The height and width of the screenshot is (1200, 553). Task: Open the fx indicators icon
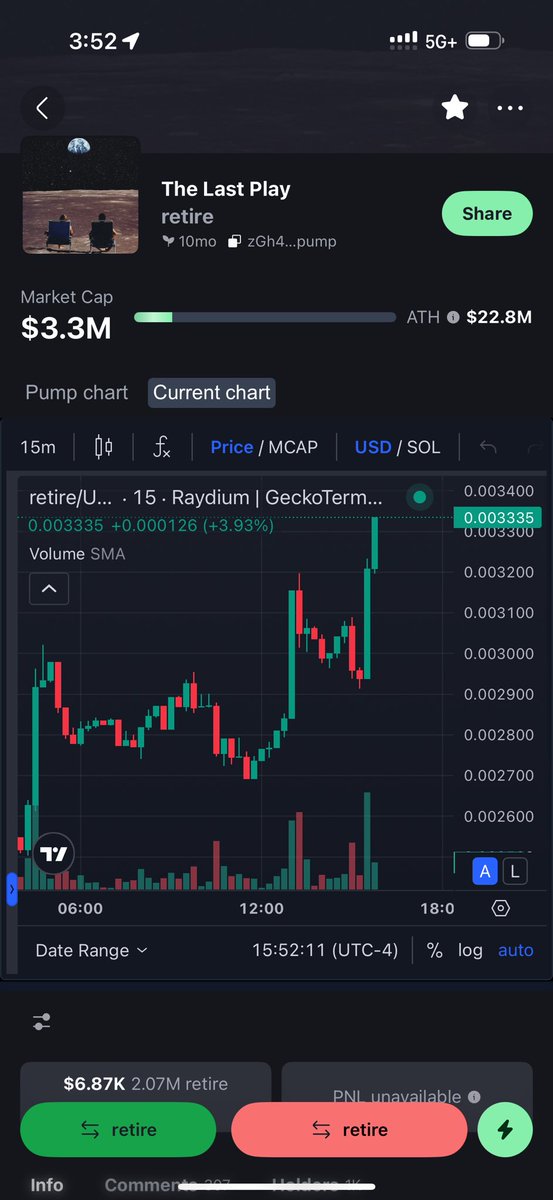tap(162, 447)
